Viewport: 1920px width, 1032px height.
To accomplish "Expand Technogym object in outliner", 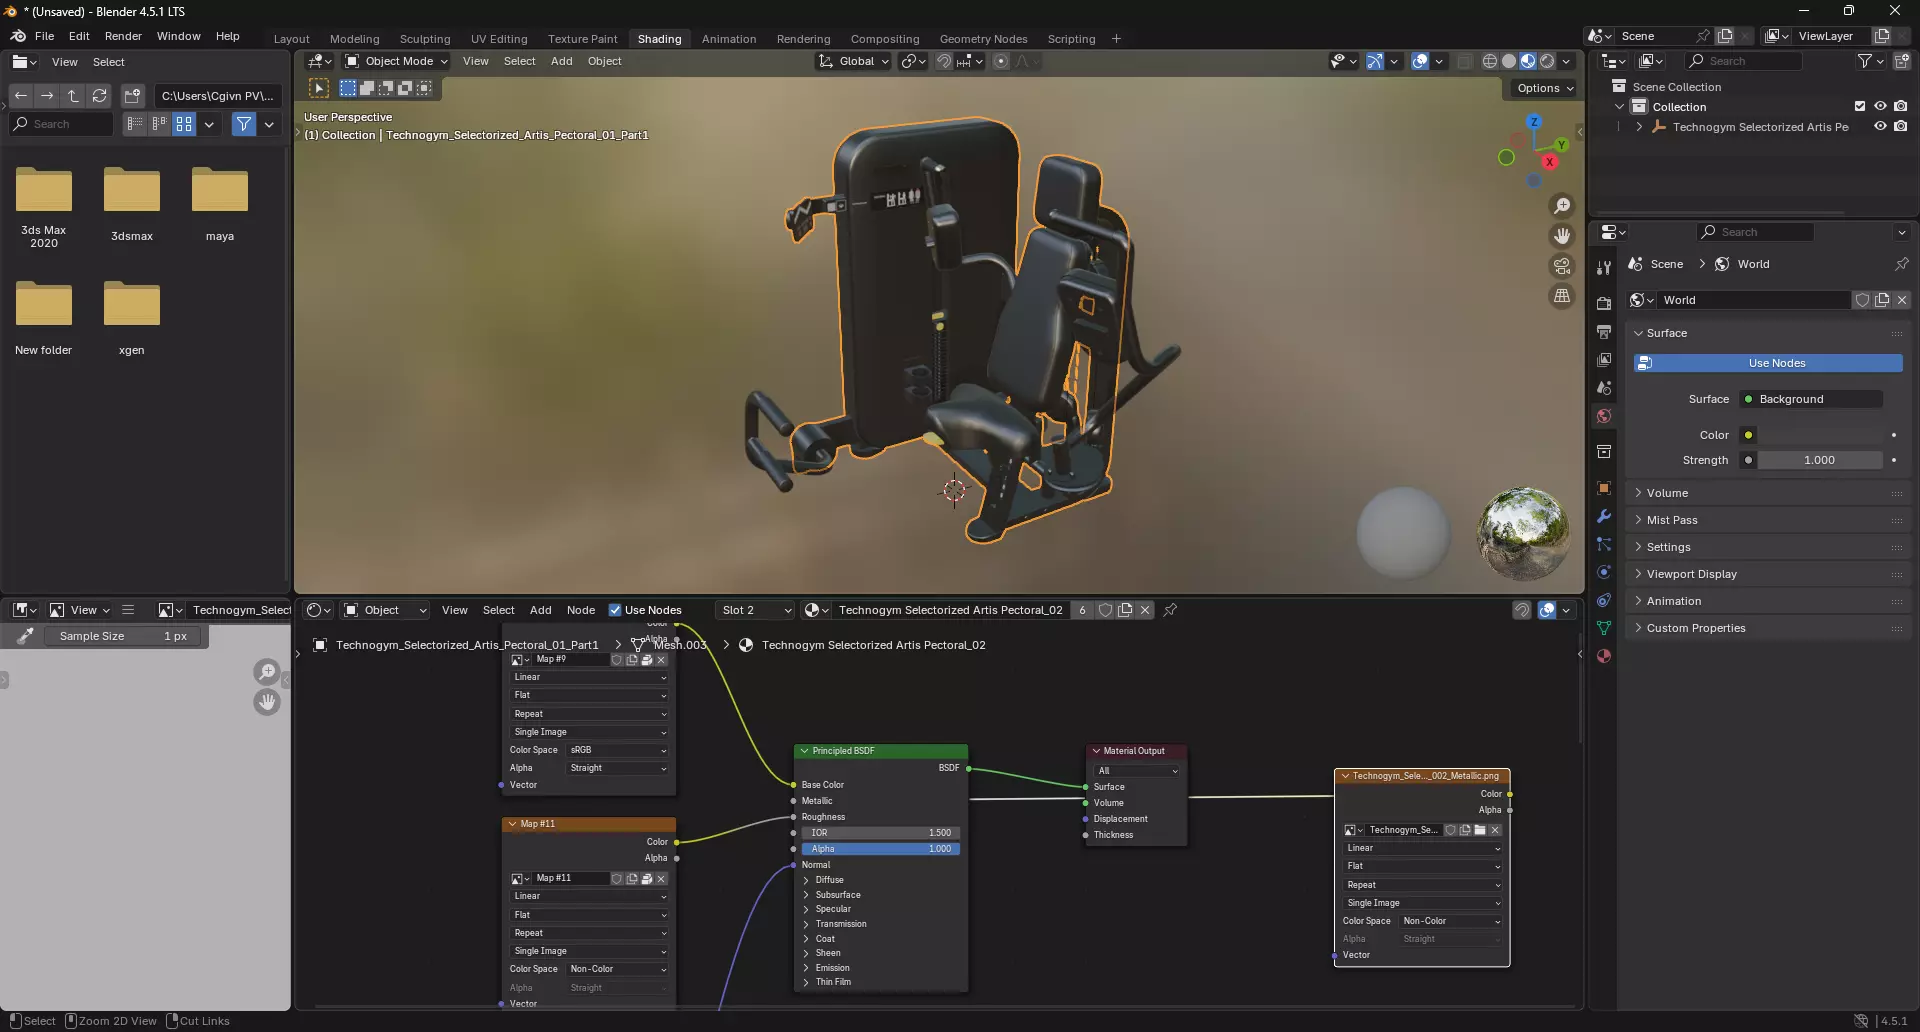I will click(1639, 127).
